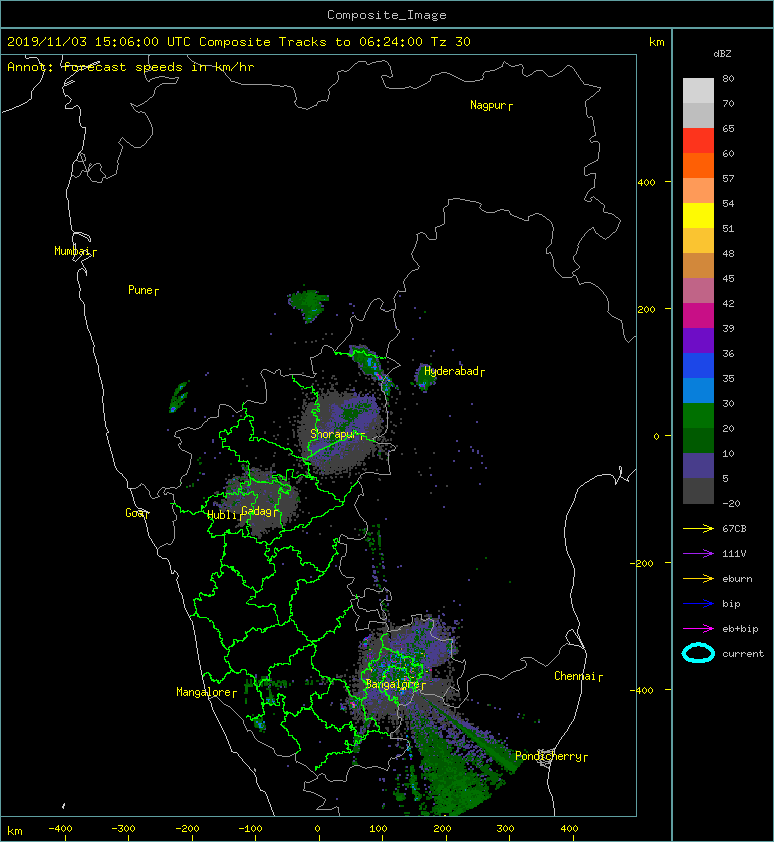
Task: Click the Hubli label on the map
Action: click(224, 515)
